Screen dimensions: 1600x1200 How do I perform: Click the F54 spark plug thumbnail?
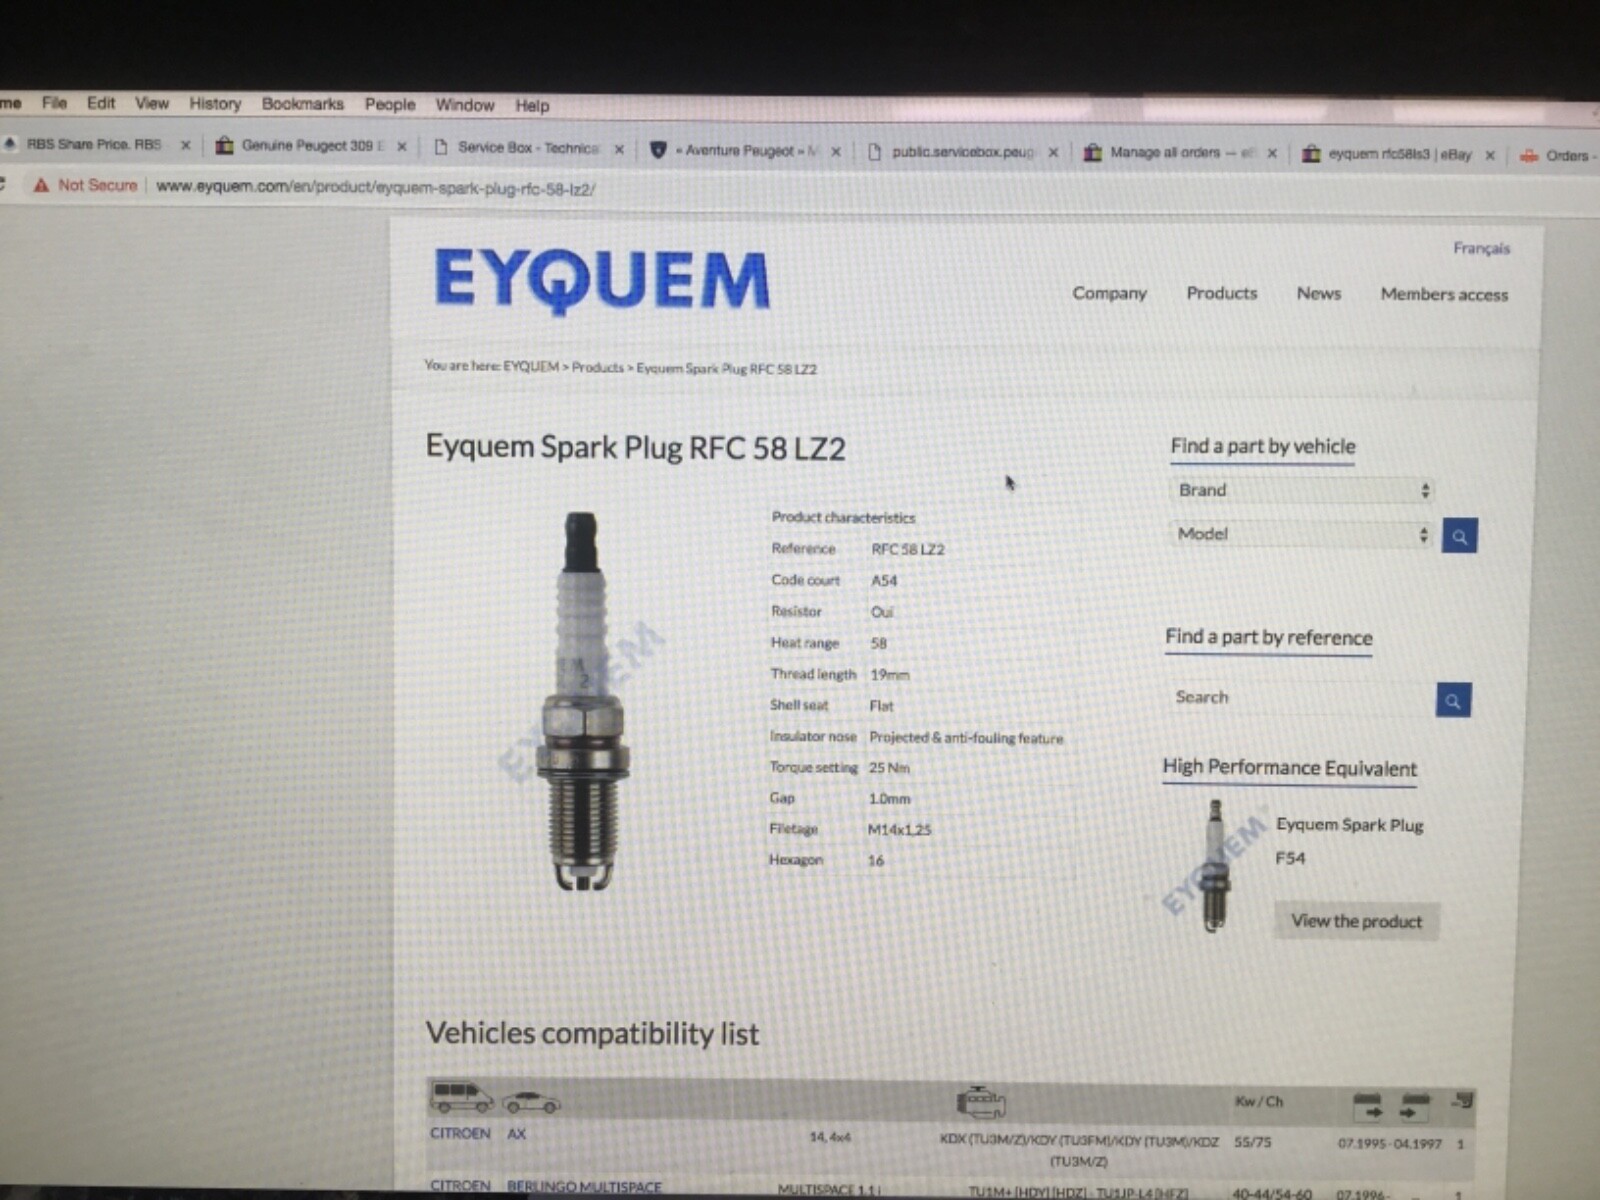tap(1215, 866)
